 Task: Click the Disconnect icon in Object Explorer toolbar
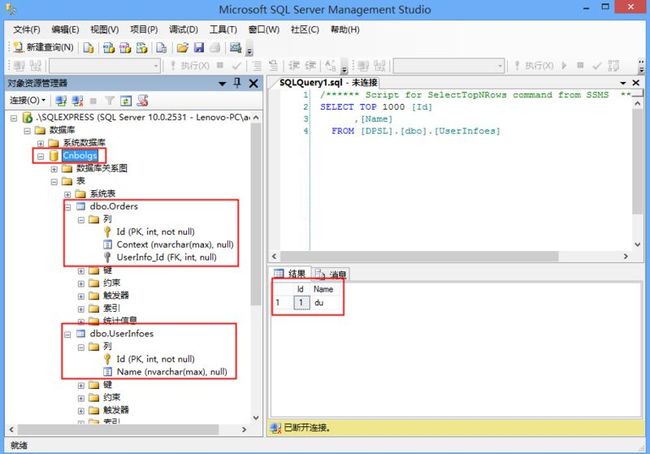(x=78, y=100)
